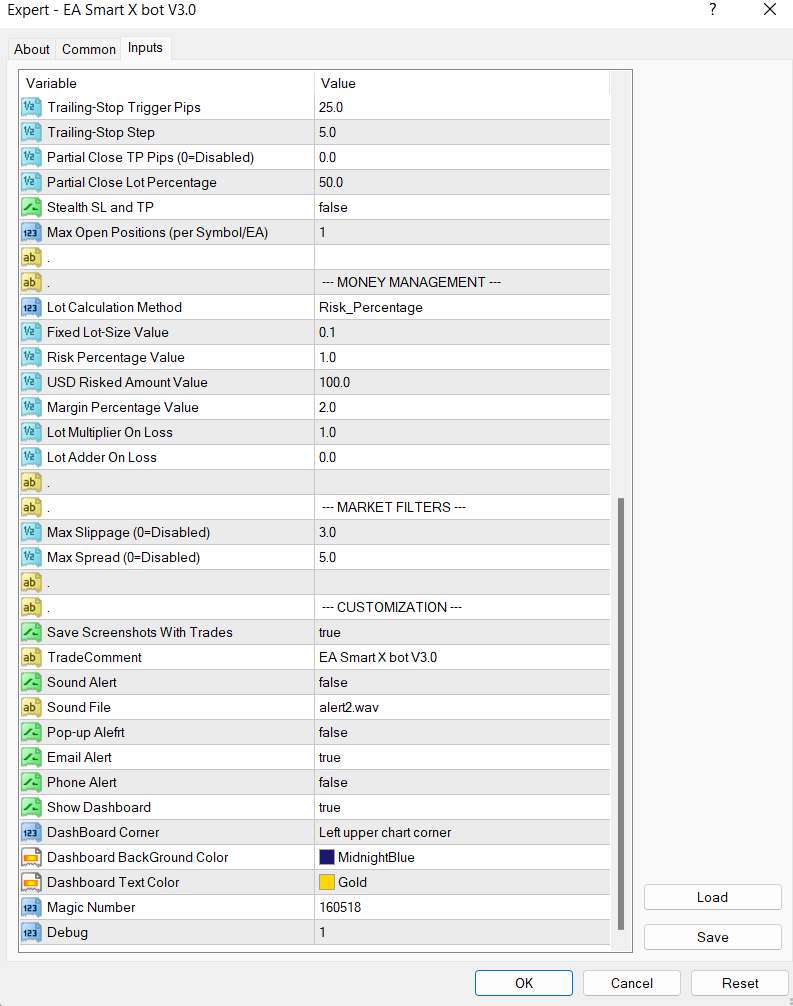Image resolution: width=793 pixels, height=1006 pixels.
Task: Click the color icon beside Dashboard Text Color
Action: 31,882
